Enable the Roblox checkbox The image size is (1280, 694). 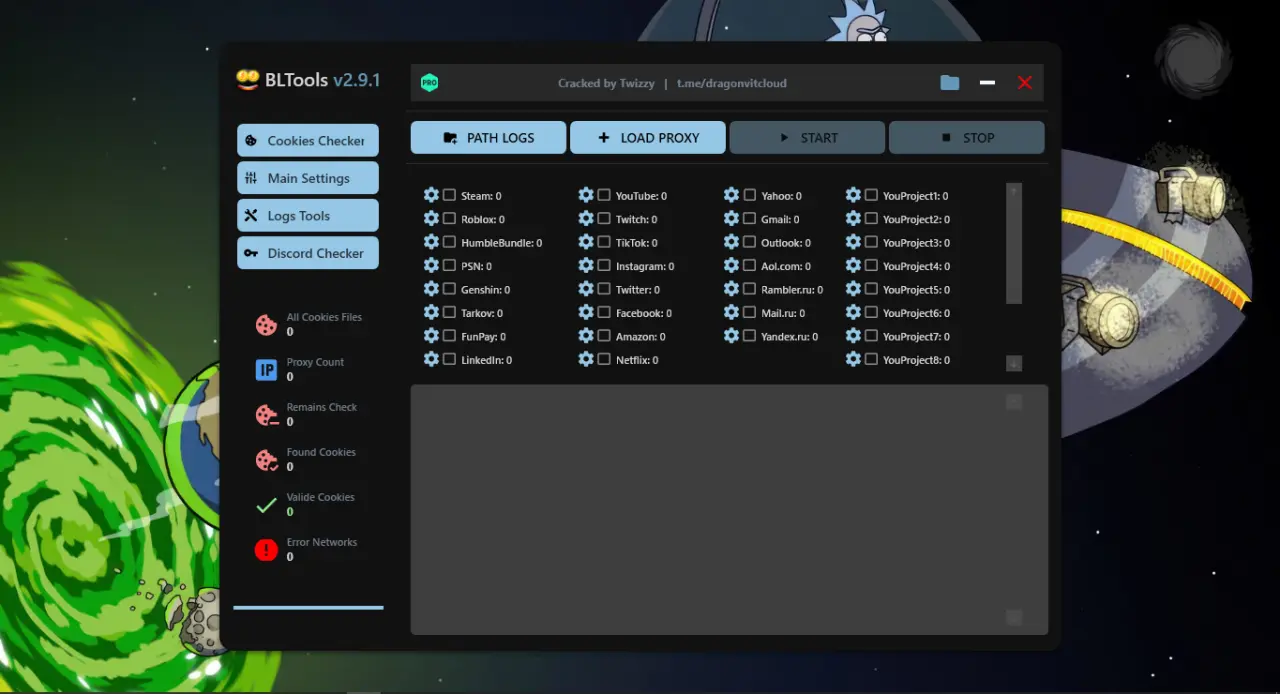click(449, 218)
